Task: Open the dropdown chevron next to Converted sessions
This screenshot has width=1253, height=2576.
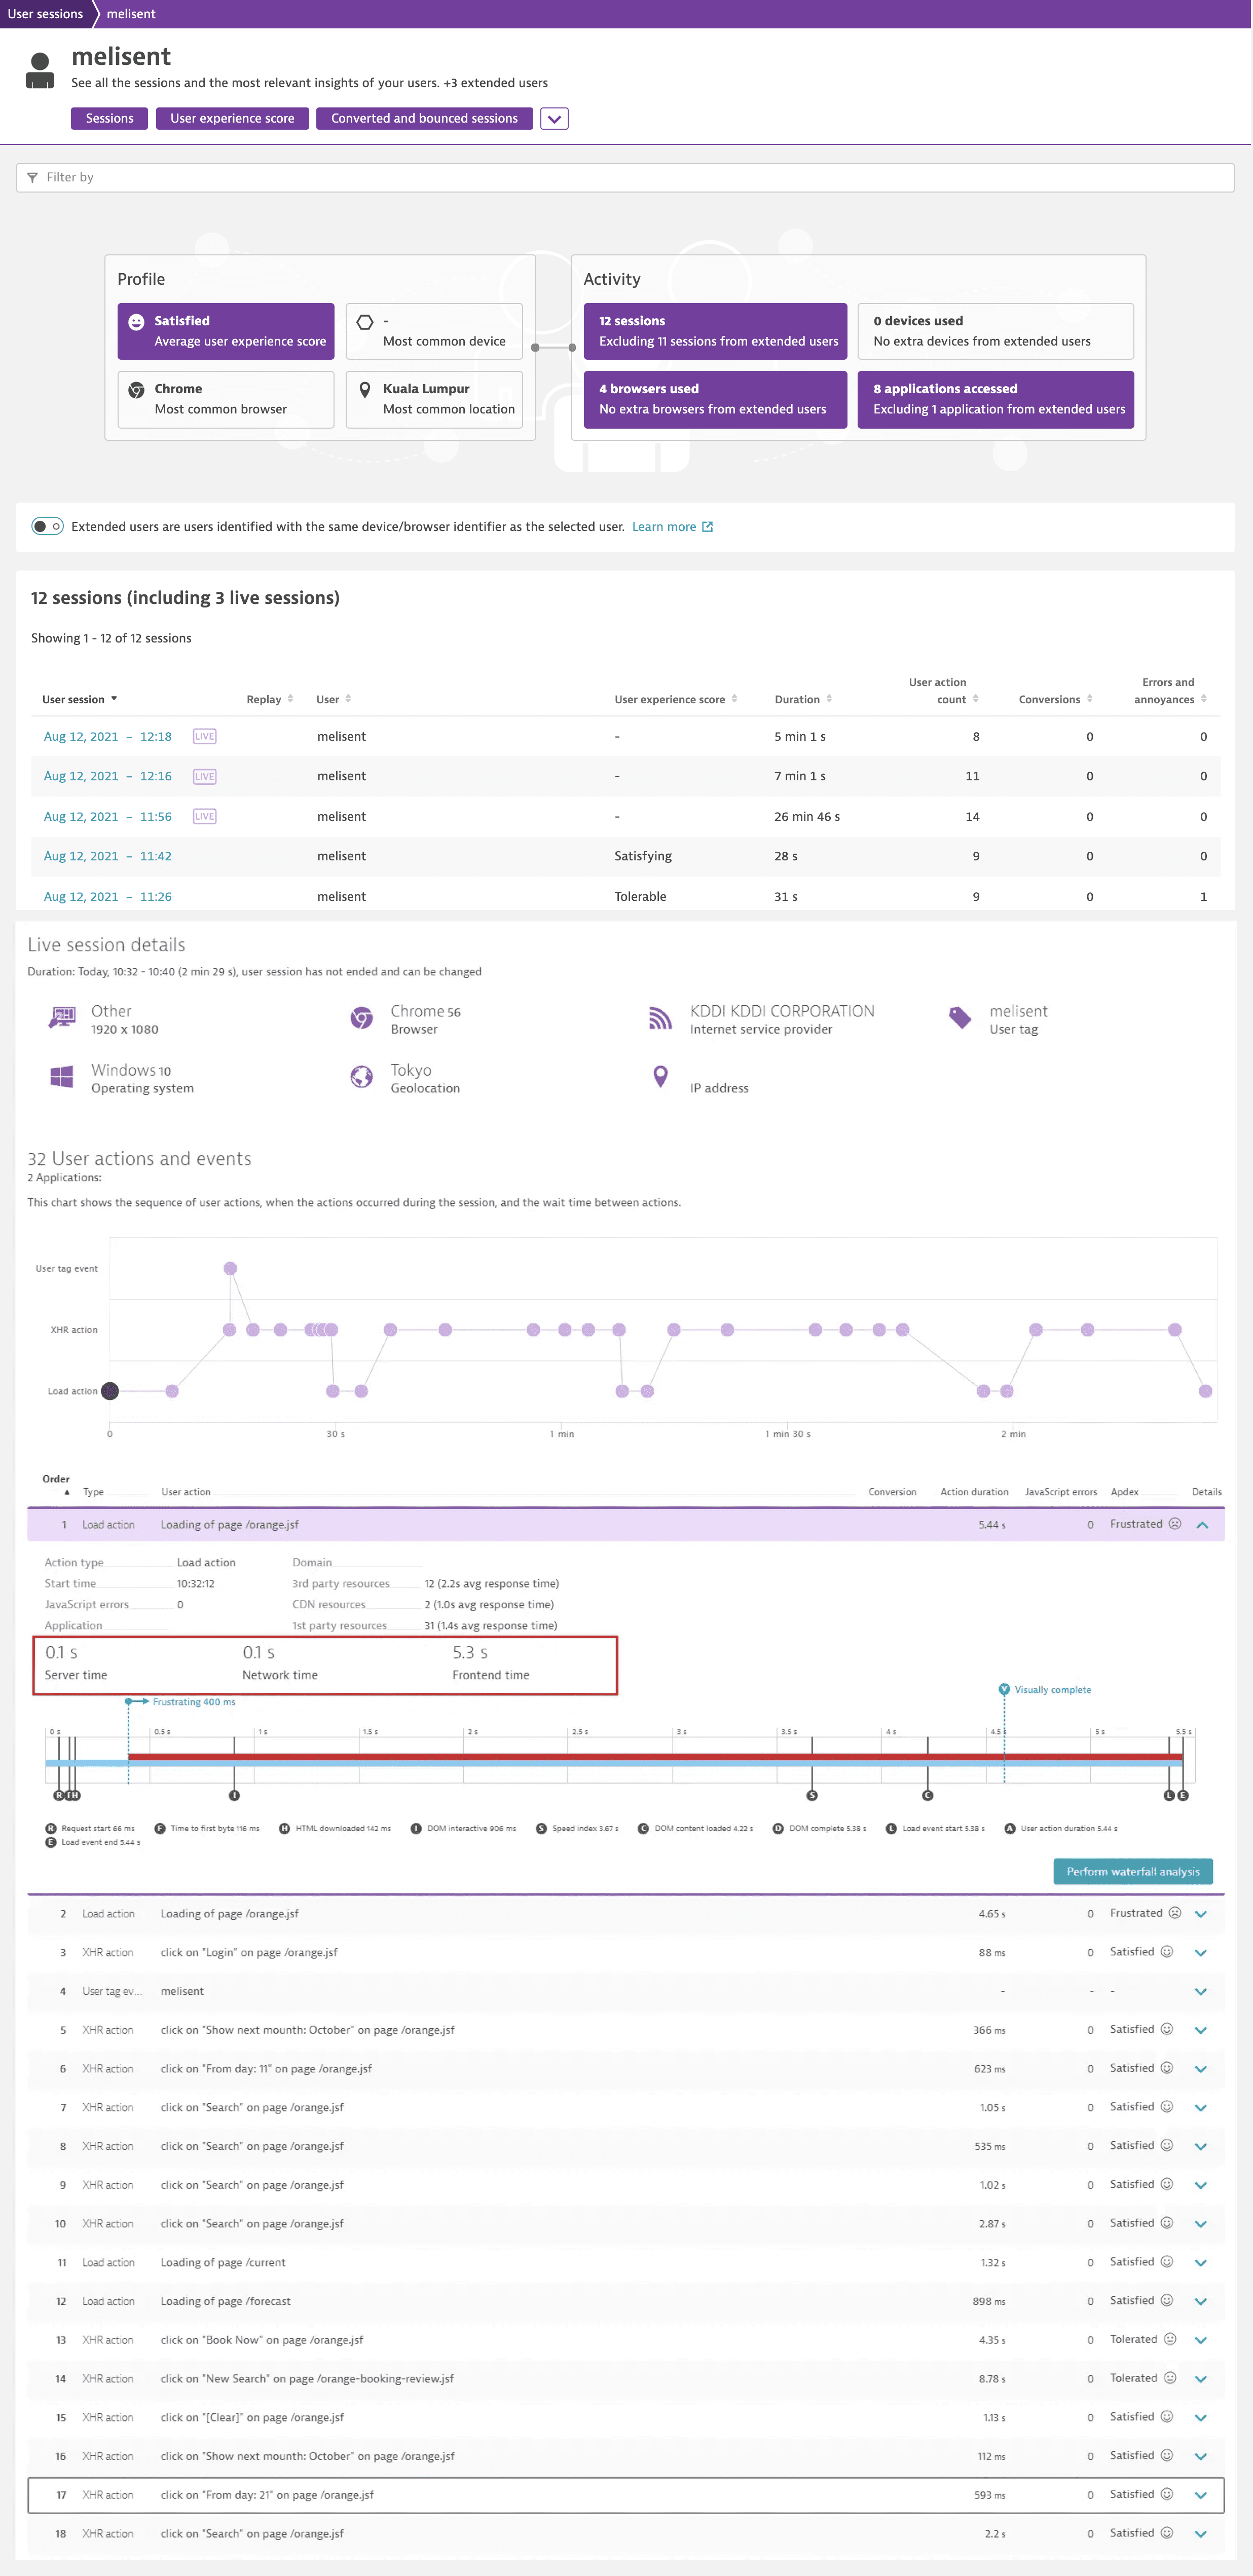Action: (554, 119)
